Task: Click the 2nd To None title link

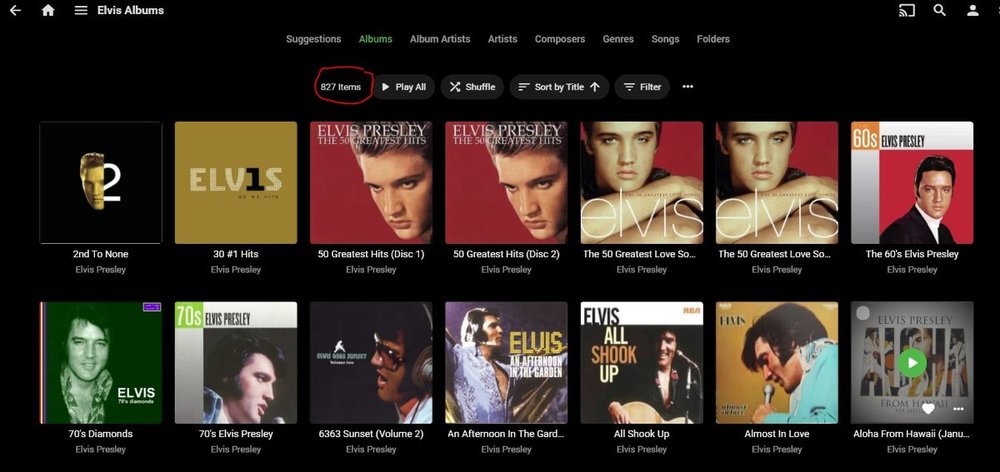Action: coord(101,254)
